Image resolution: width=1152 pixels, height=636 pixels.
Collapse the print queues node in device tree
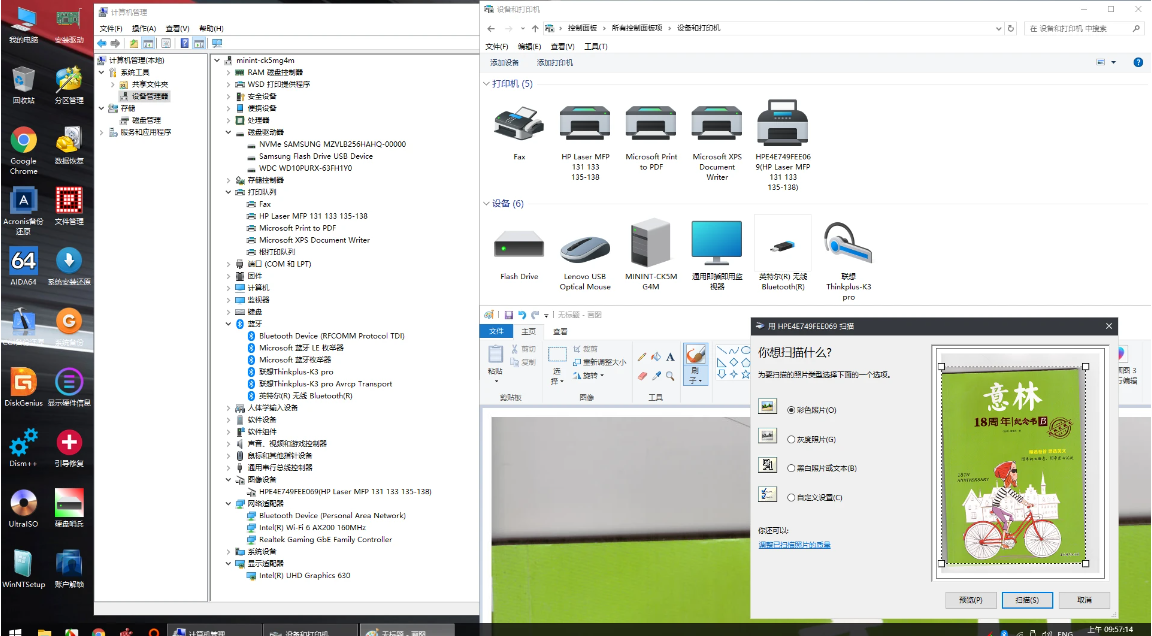(228, 192)
